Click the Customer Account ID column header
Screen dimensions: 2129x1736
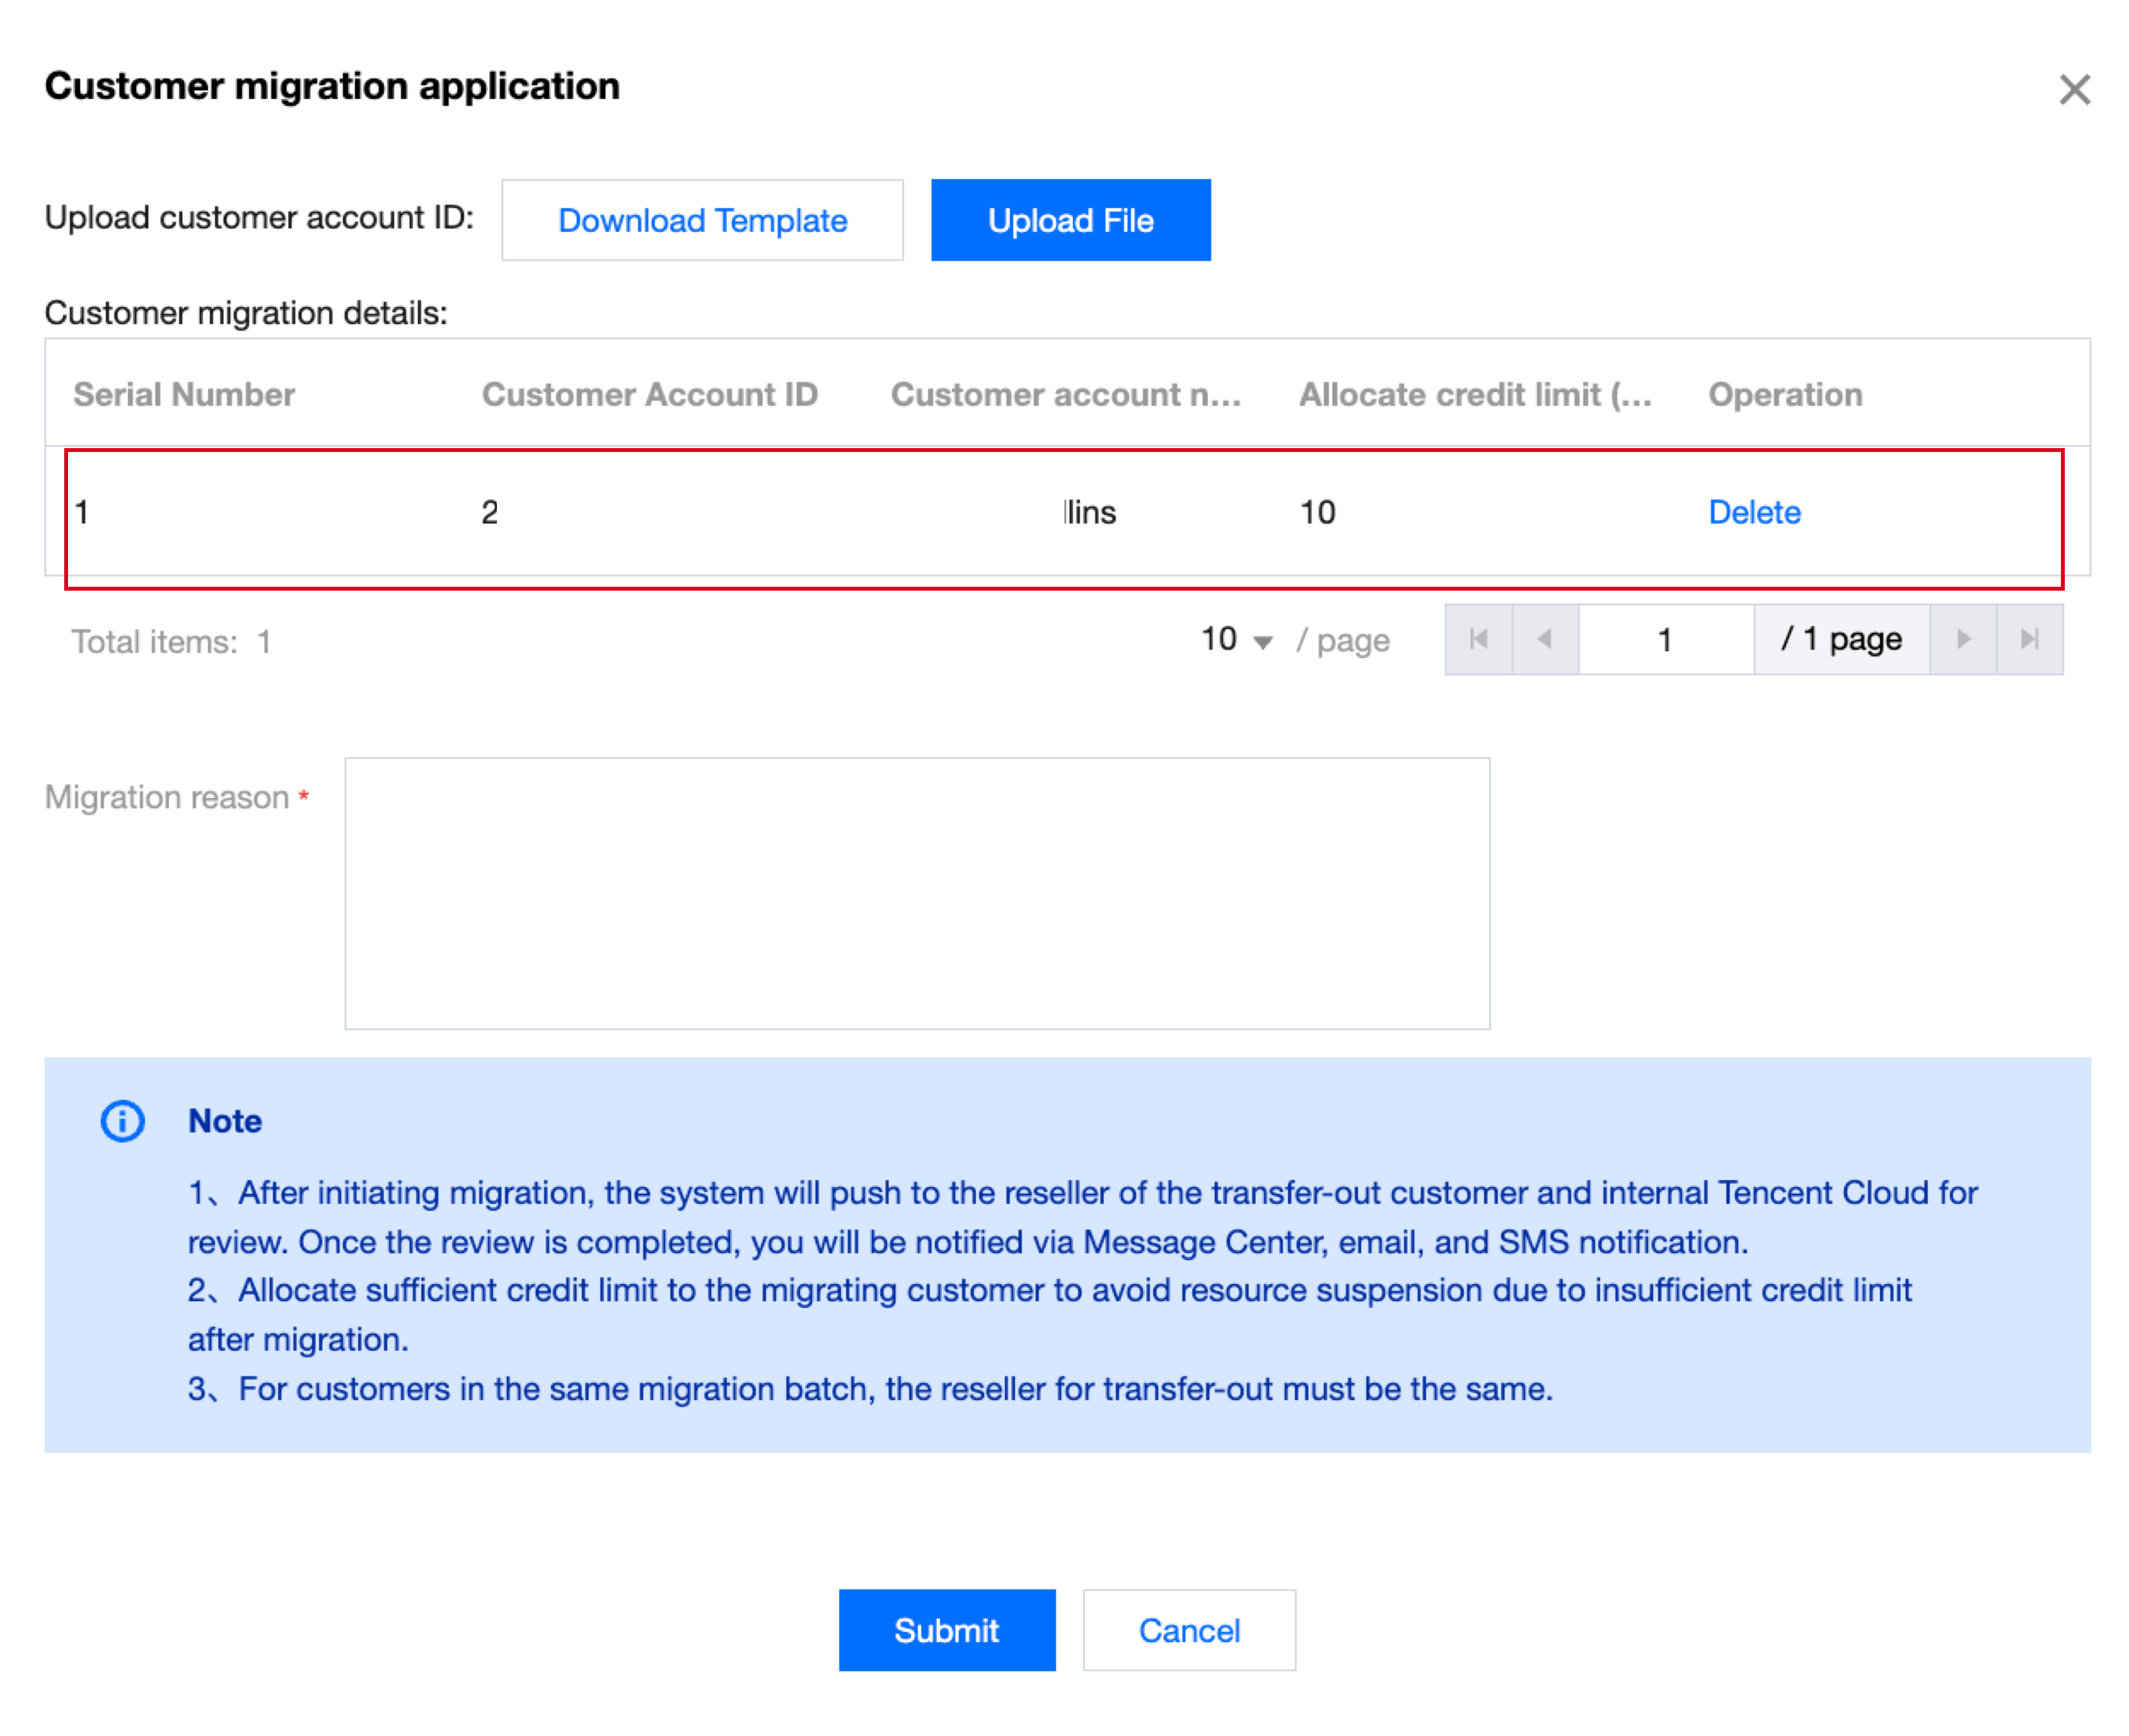[649, 394]
